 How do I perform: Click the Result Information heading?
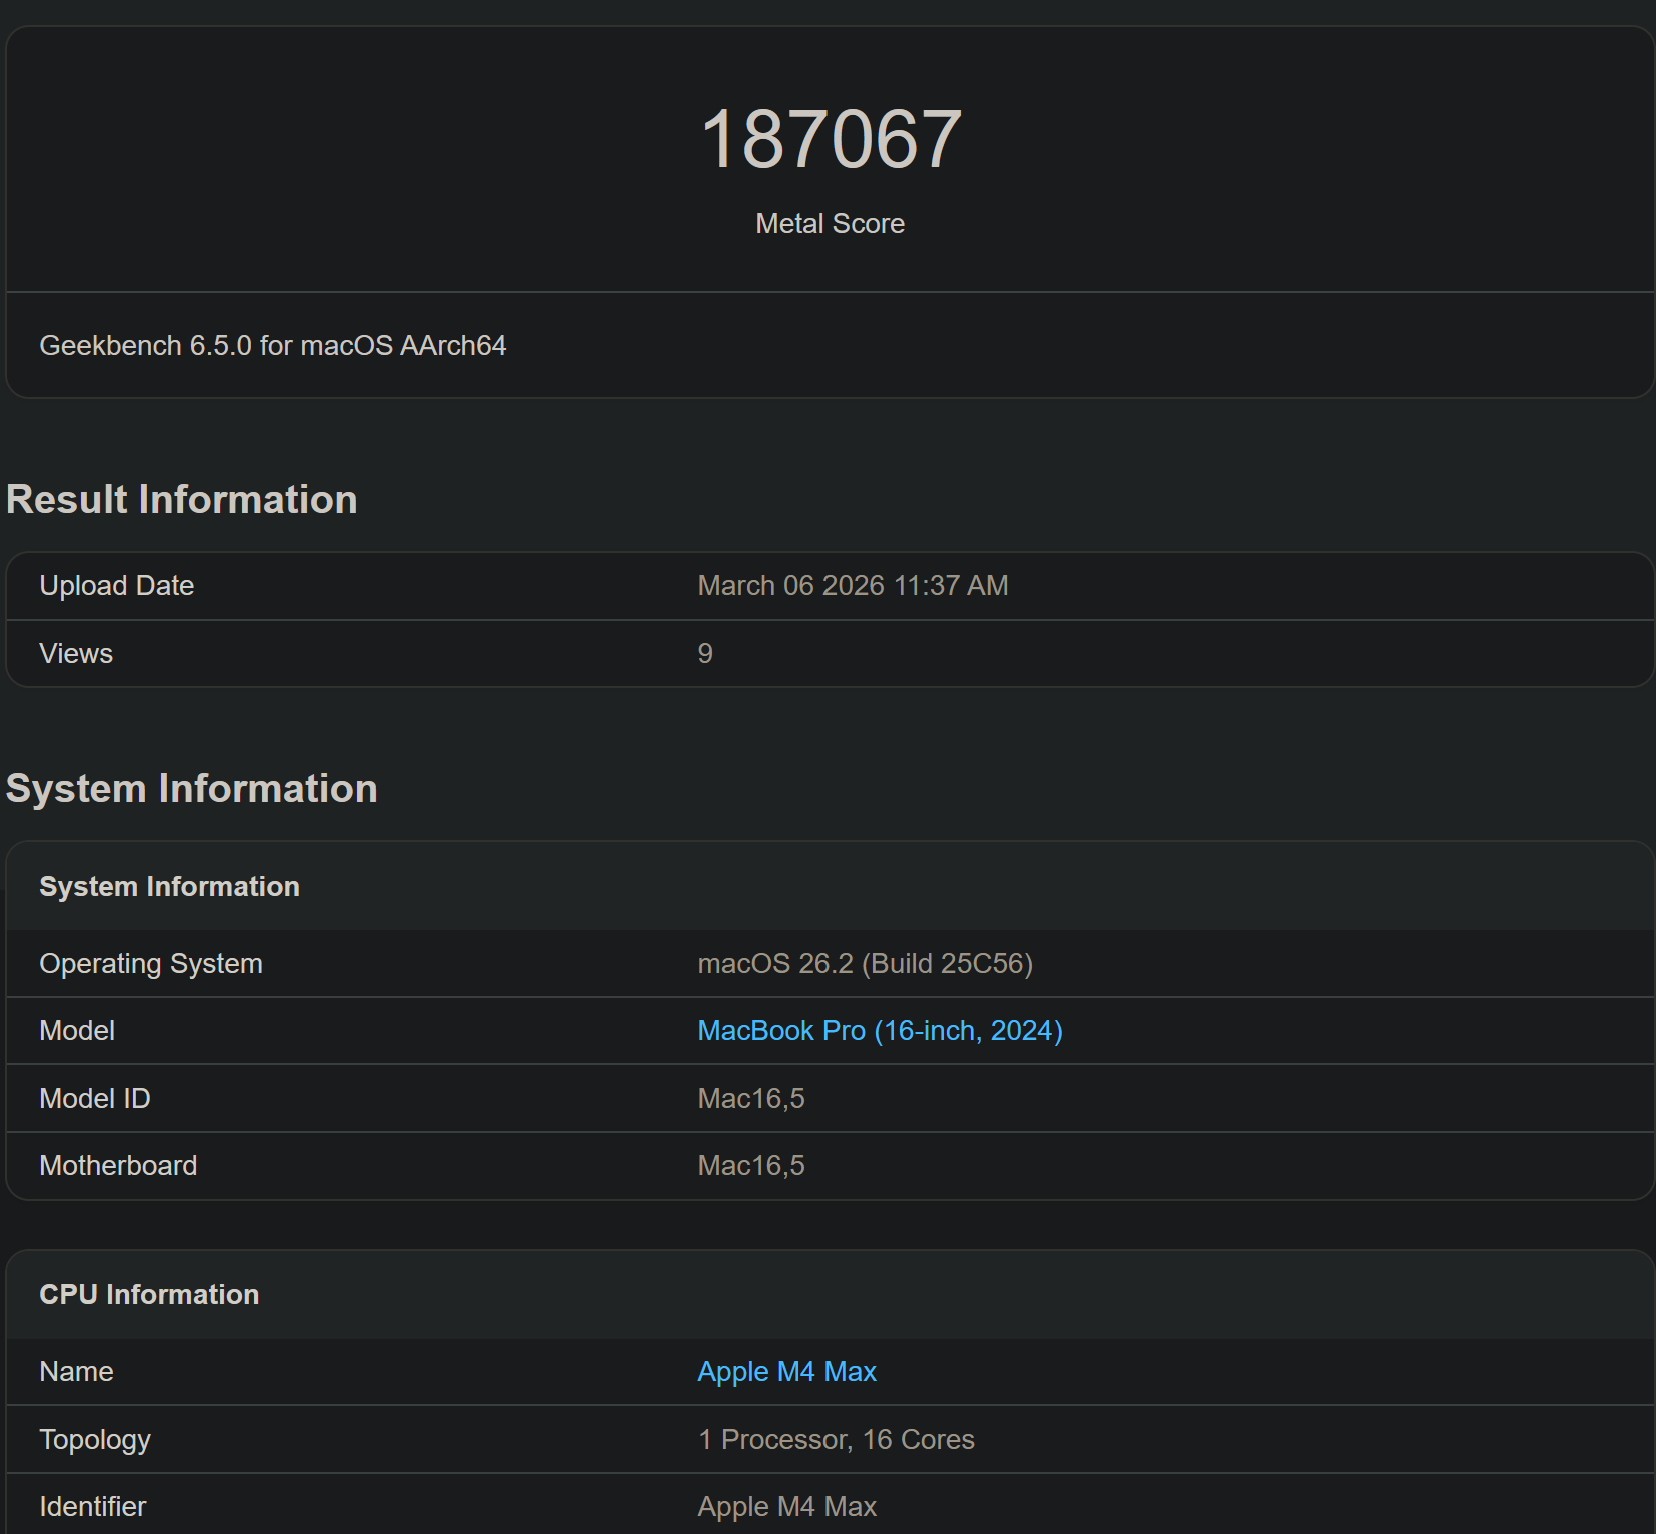(181, 500)
